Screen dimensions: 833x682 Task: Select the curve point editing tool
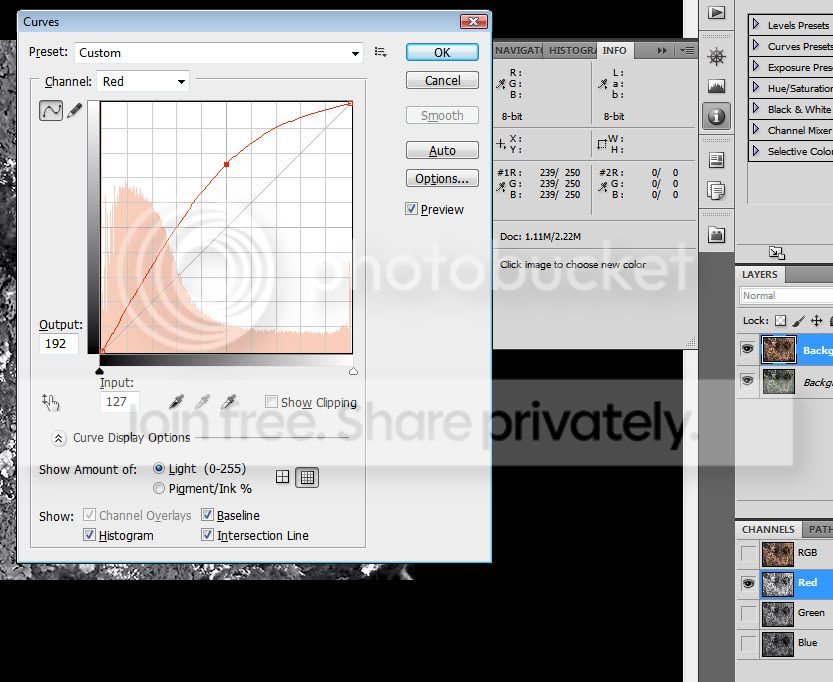click(x=51, y=111)
